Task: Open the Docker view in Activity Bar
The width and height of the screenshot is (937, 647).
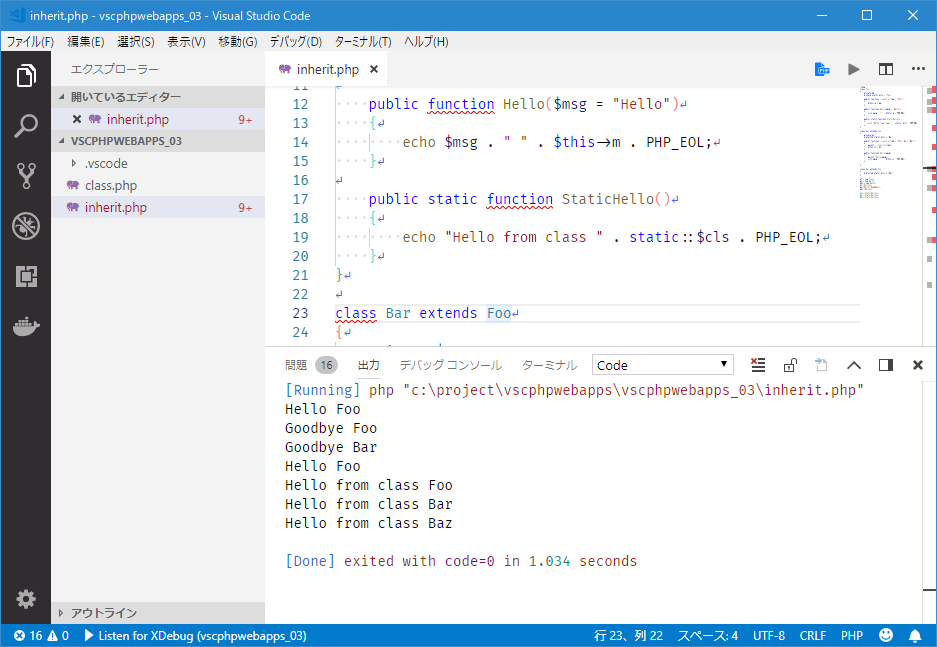Action: tap(25, 324)
